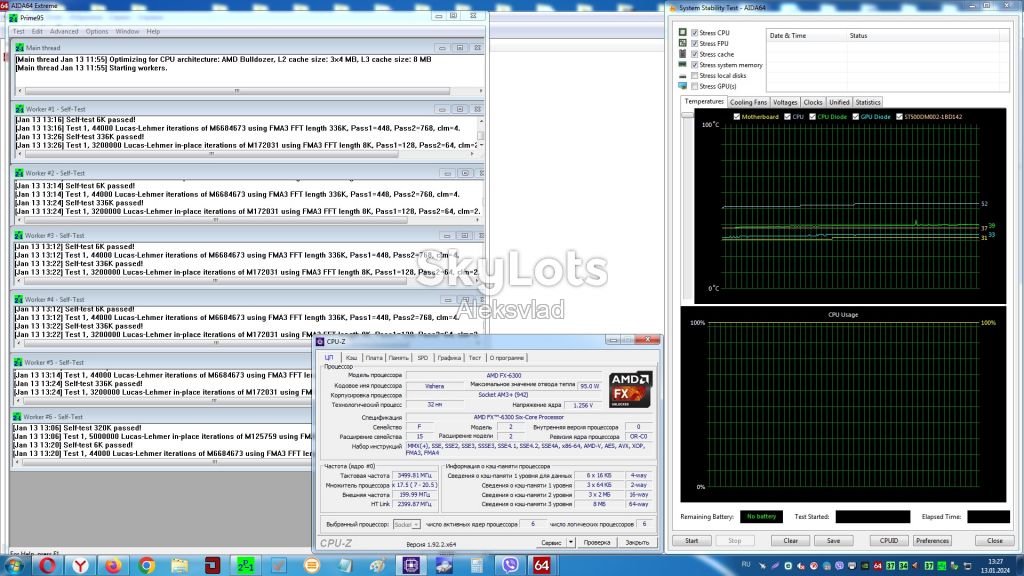
Task: Open Google Chrome from the taskbar
Action: (146, 565)
